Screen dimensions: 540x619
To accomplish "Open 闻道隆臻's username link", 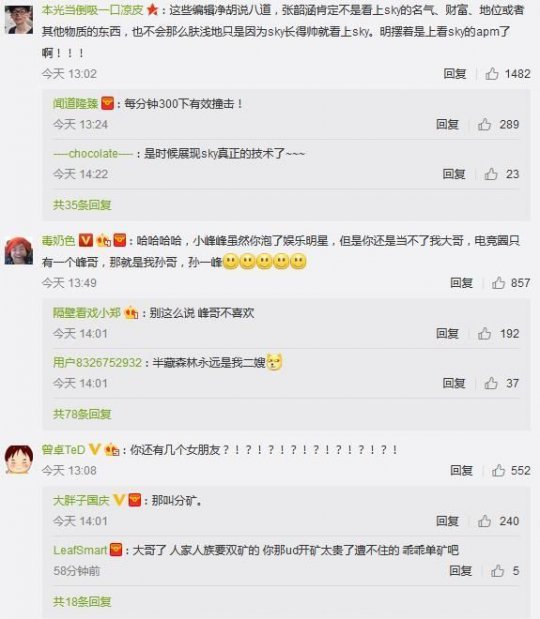I will 75,104.
